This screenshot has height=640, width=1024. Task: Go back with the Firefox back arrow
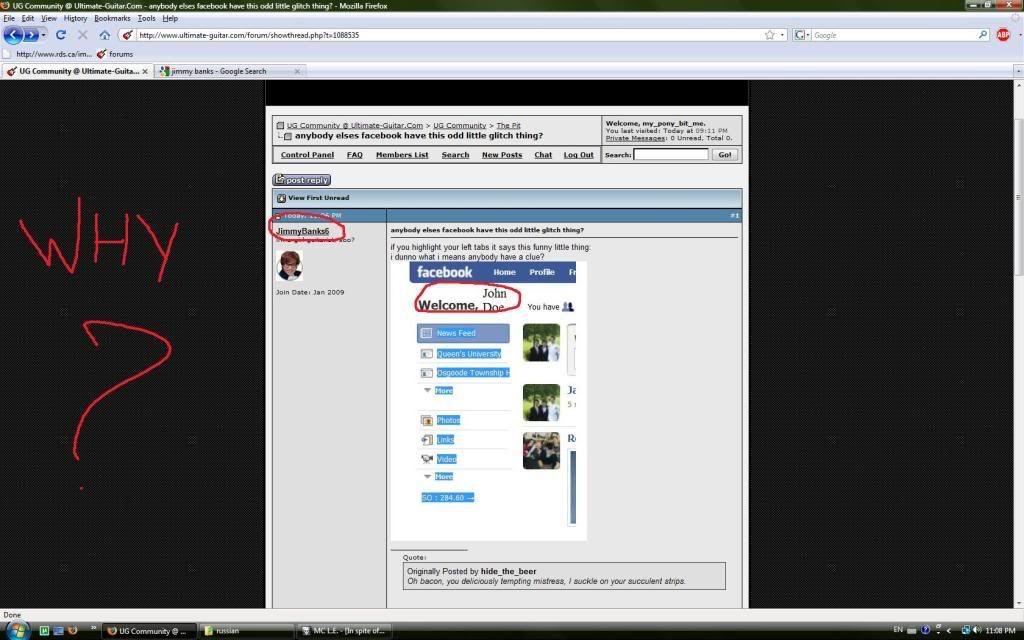pyautogui.click(x=13, y=35)
